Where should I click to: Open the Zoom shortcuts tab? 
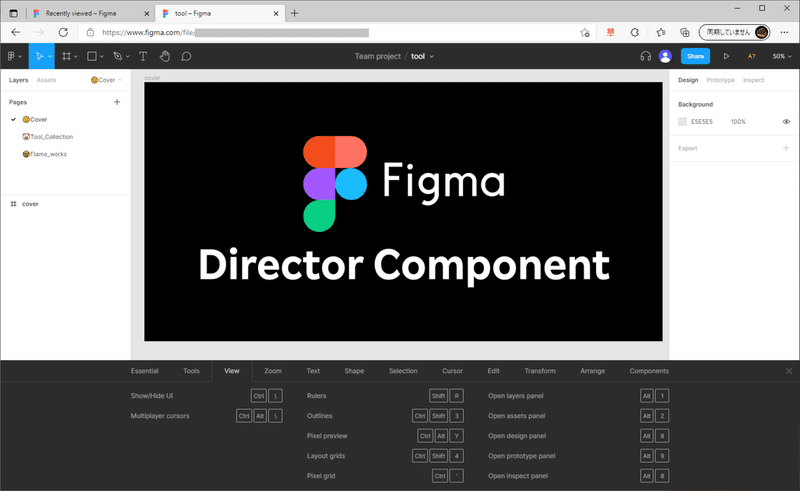(273, 371)
